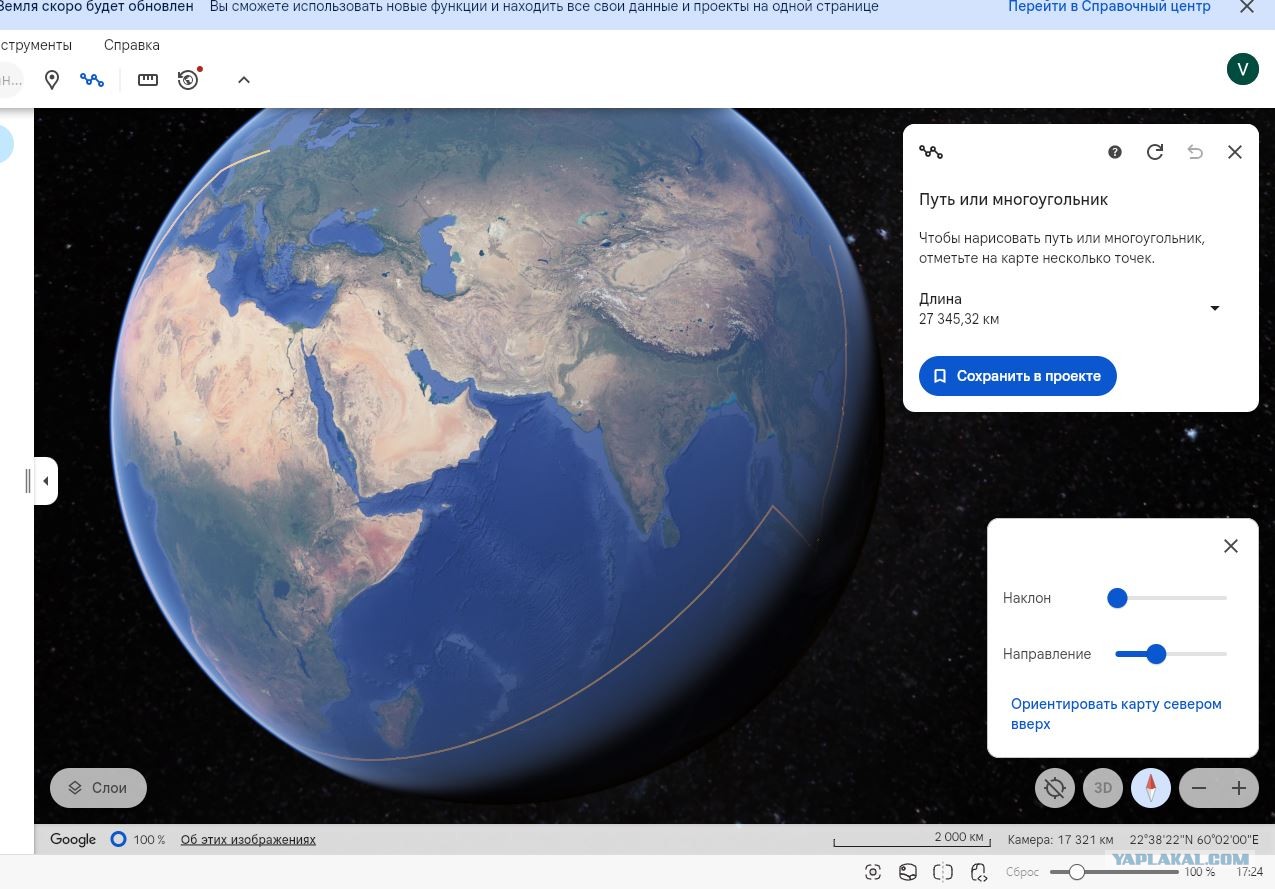Click the browser split view icon
1275x889 pixels.
943,872
